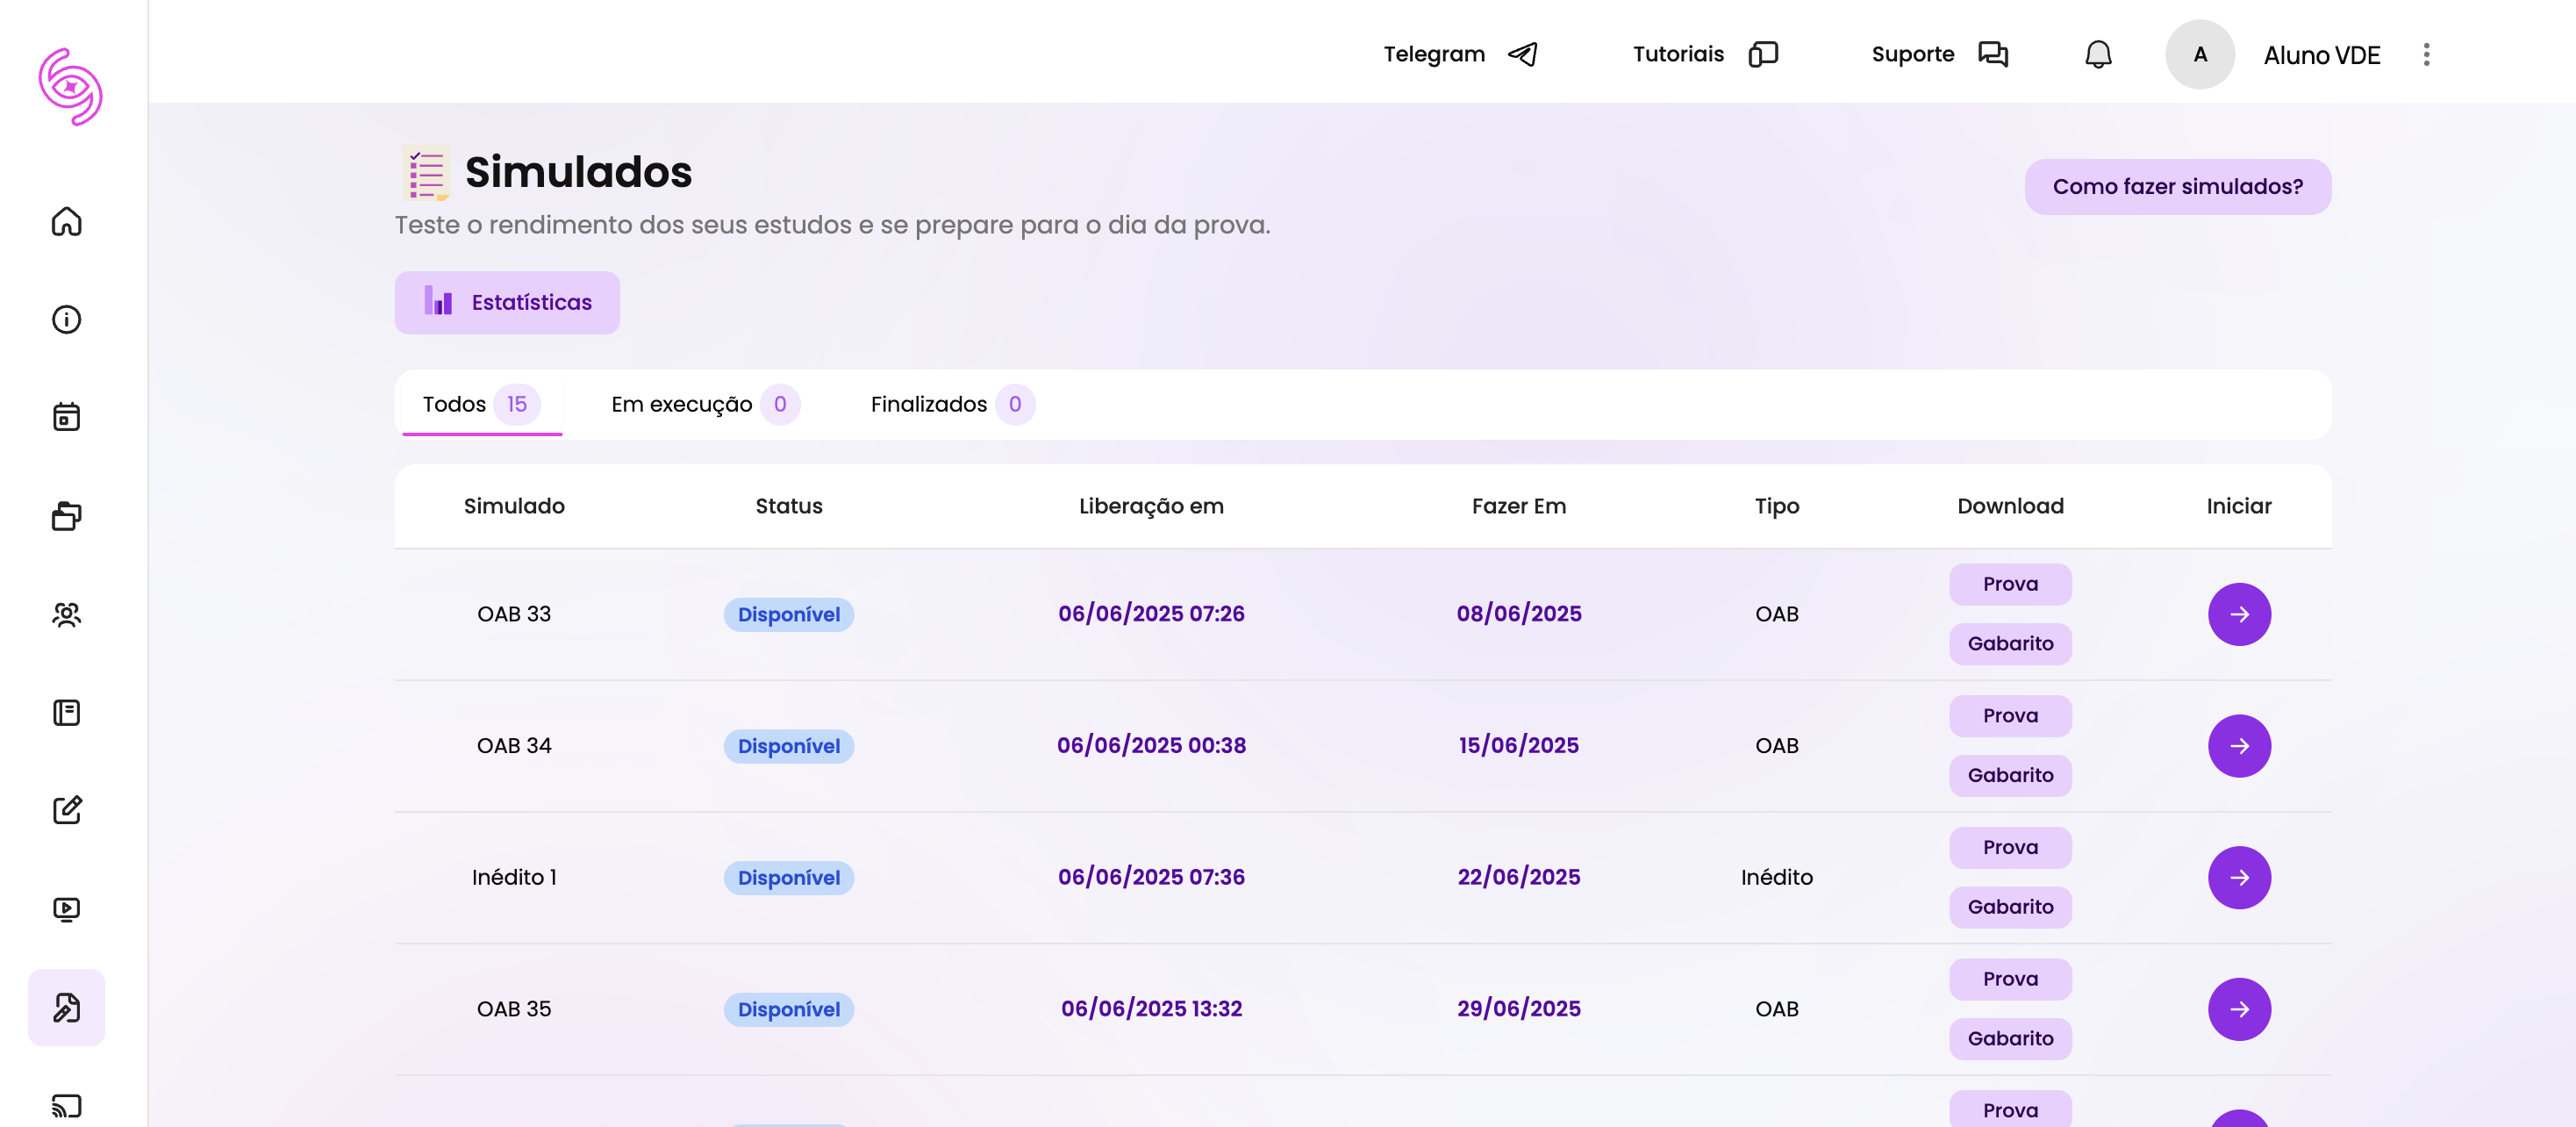
Task: Click Como fazer simulados? button
Action: coord(2177,187)
